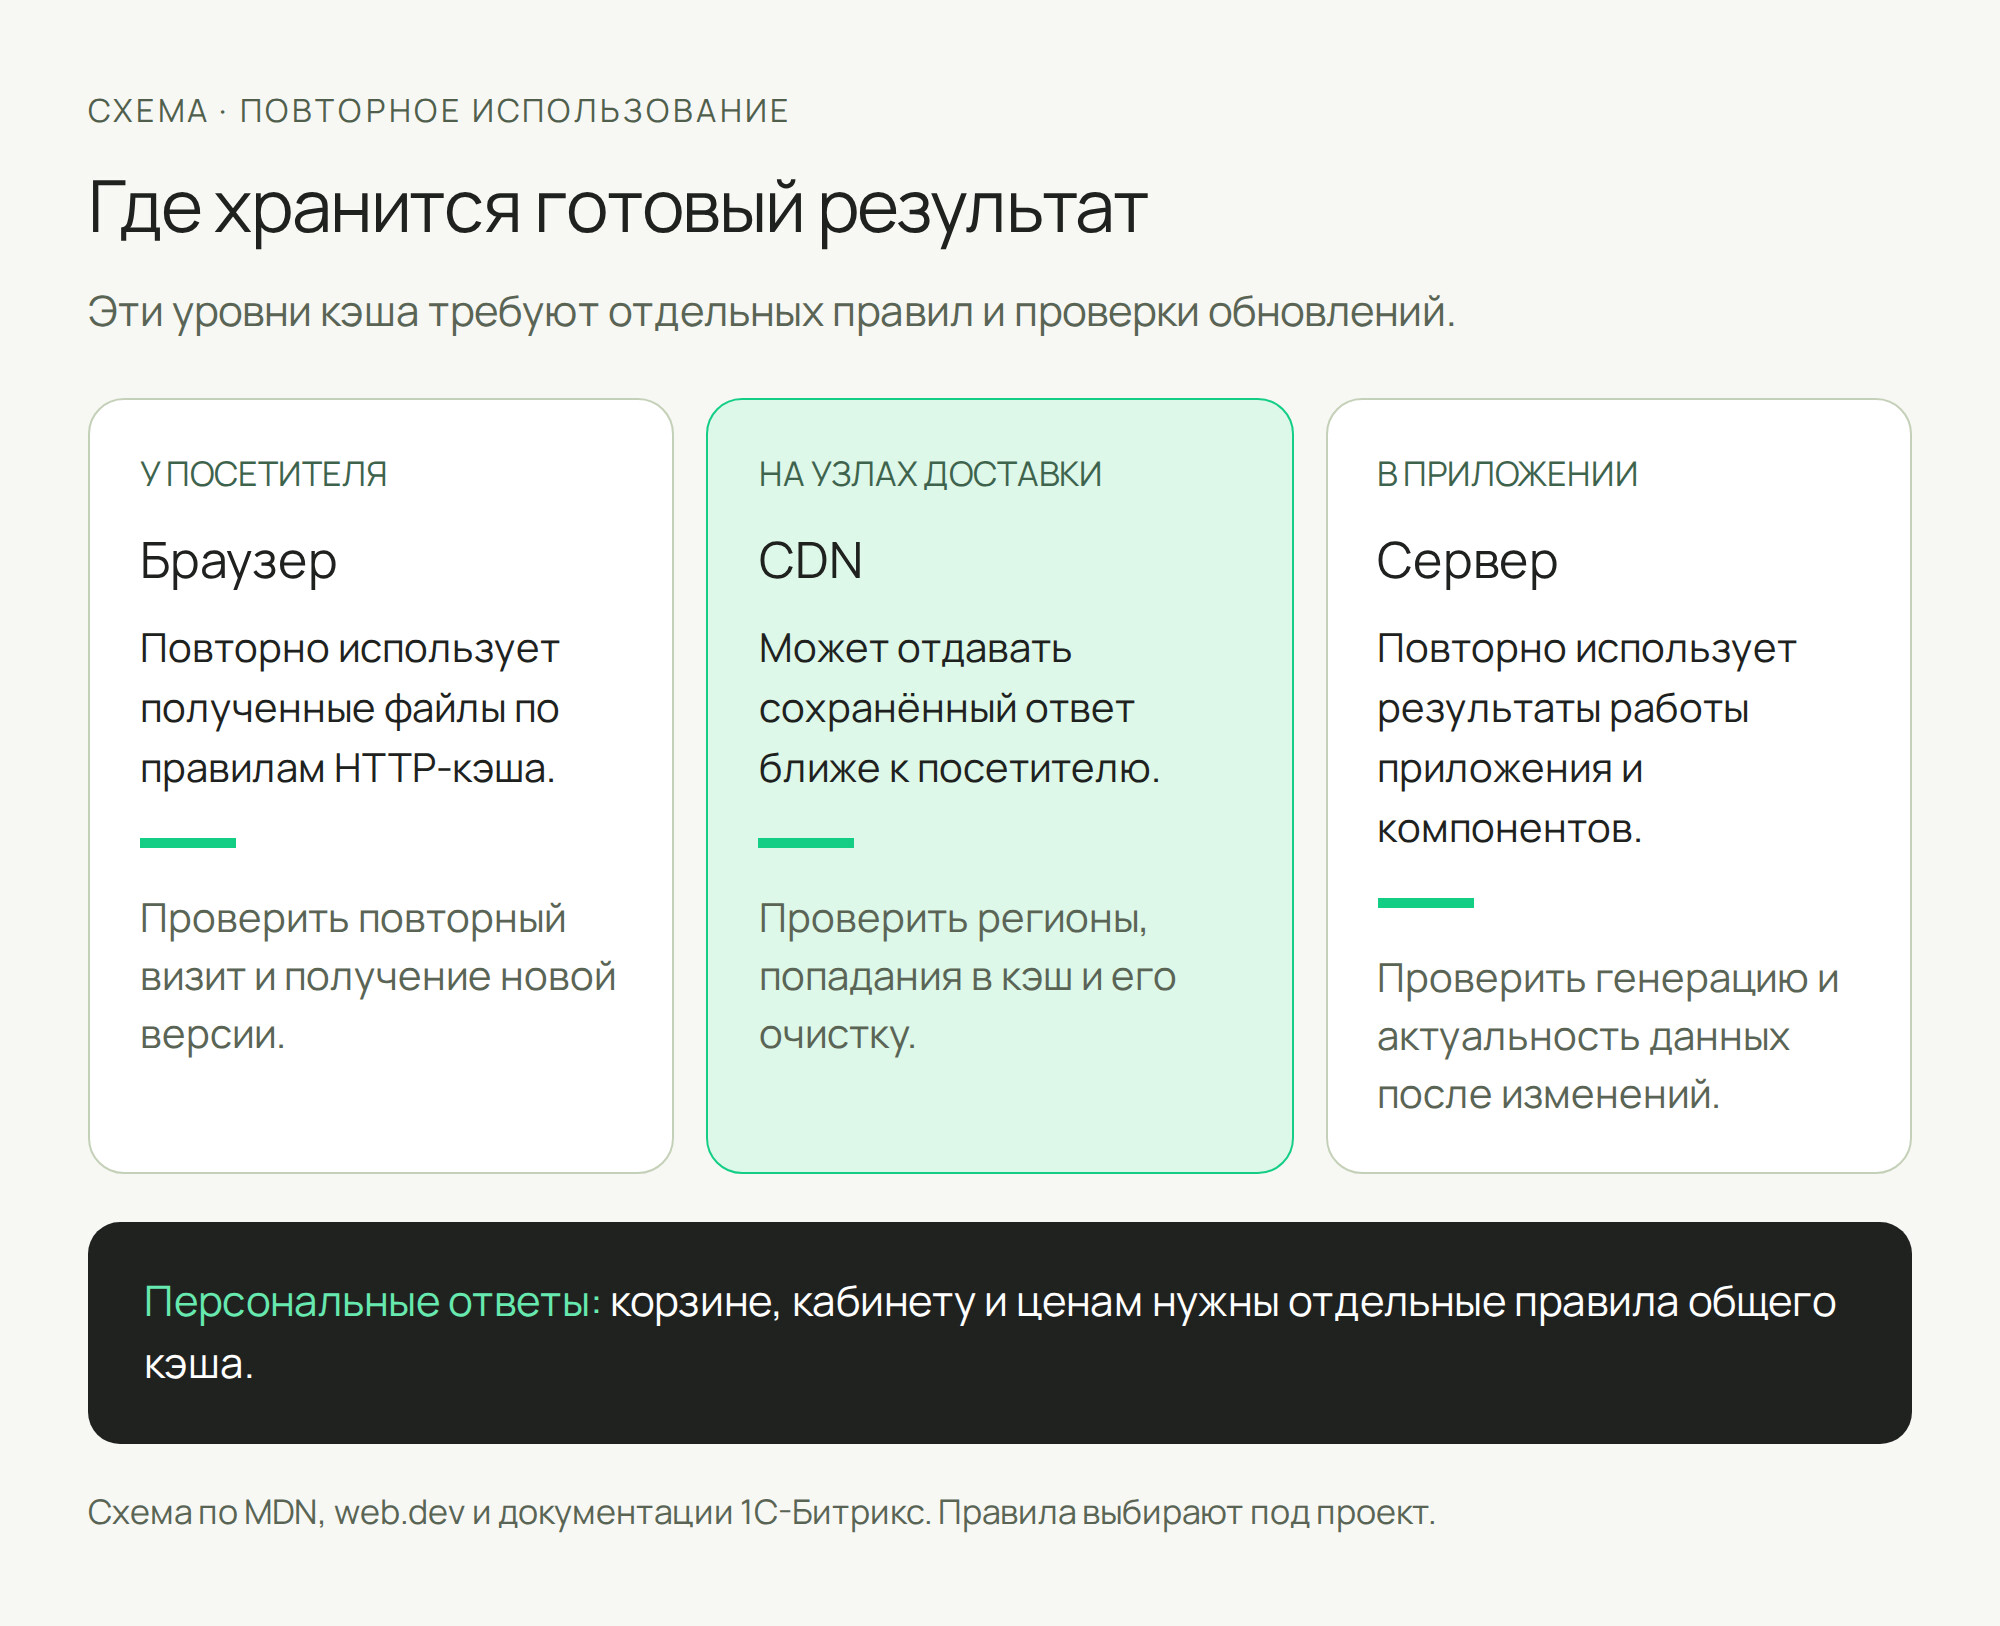
Task: Select the 'Браузер' card heading
Action: point(238,561)
